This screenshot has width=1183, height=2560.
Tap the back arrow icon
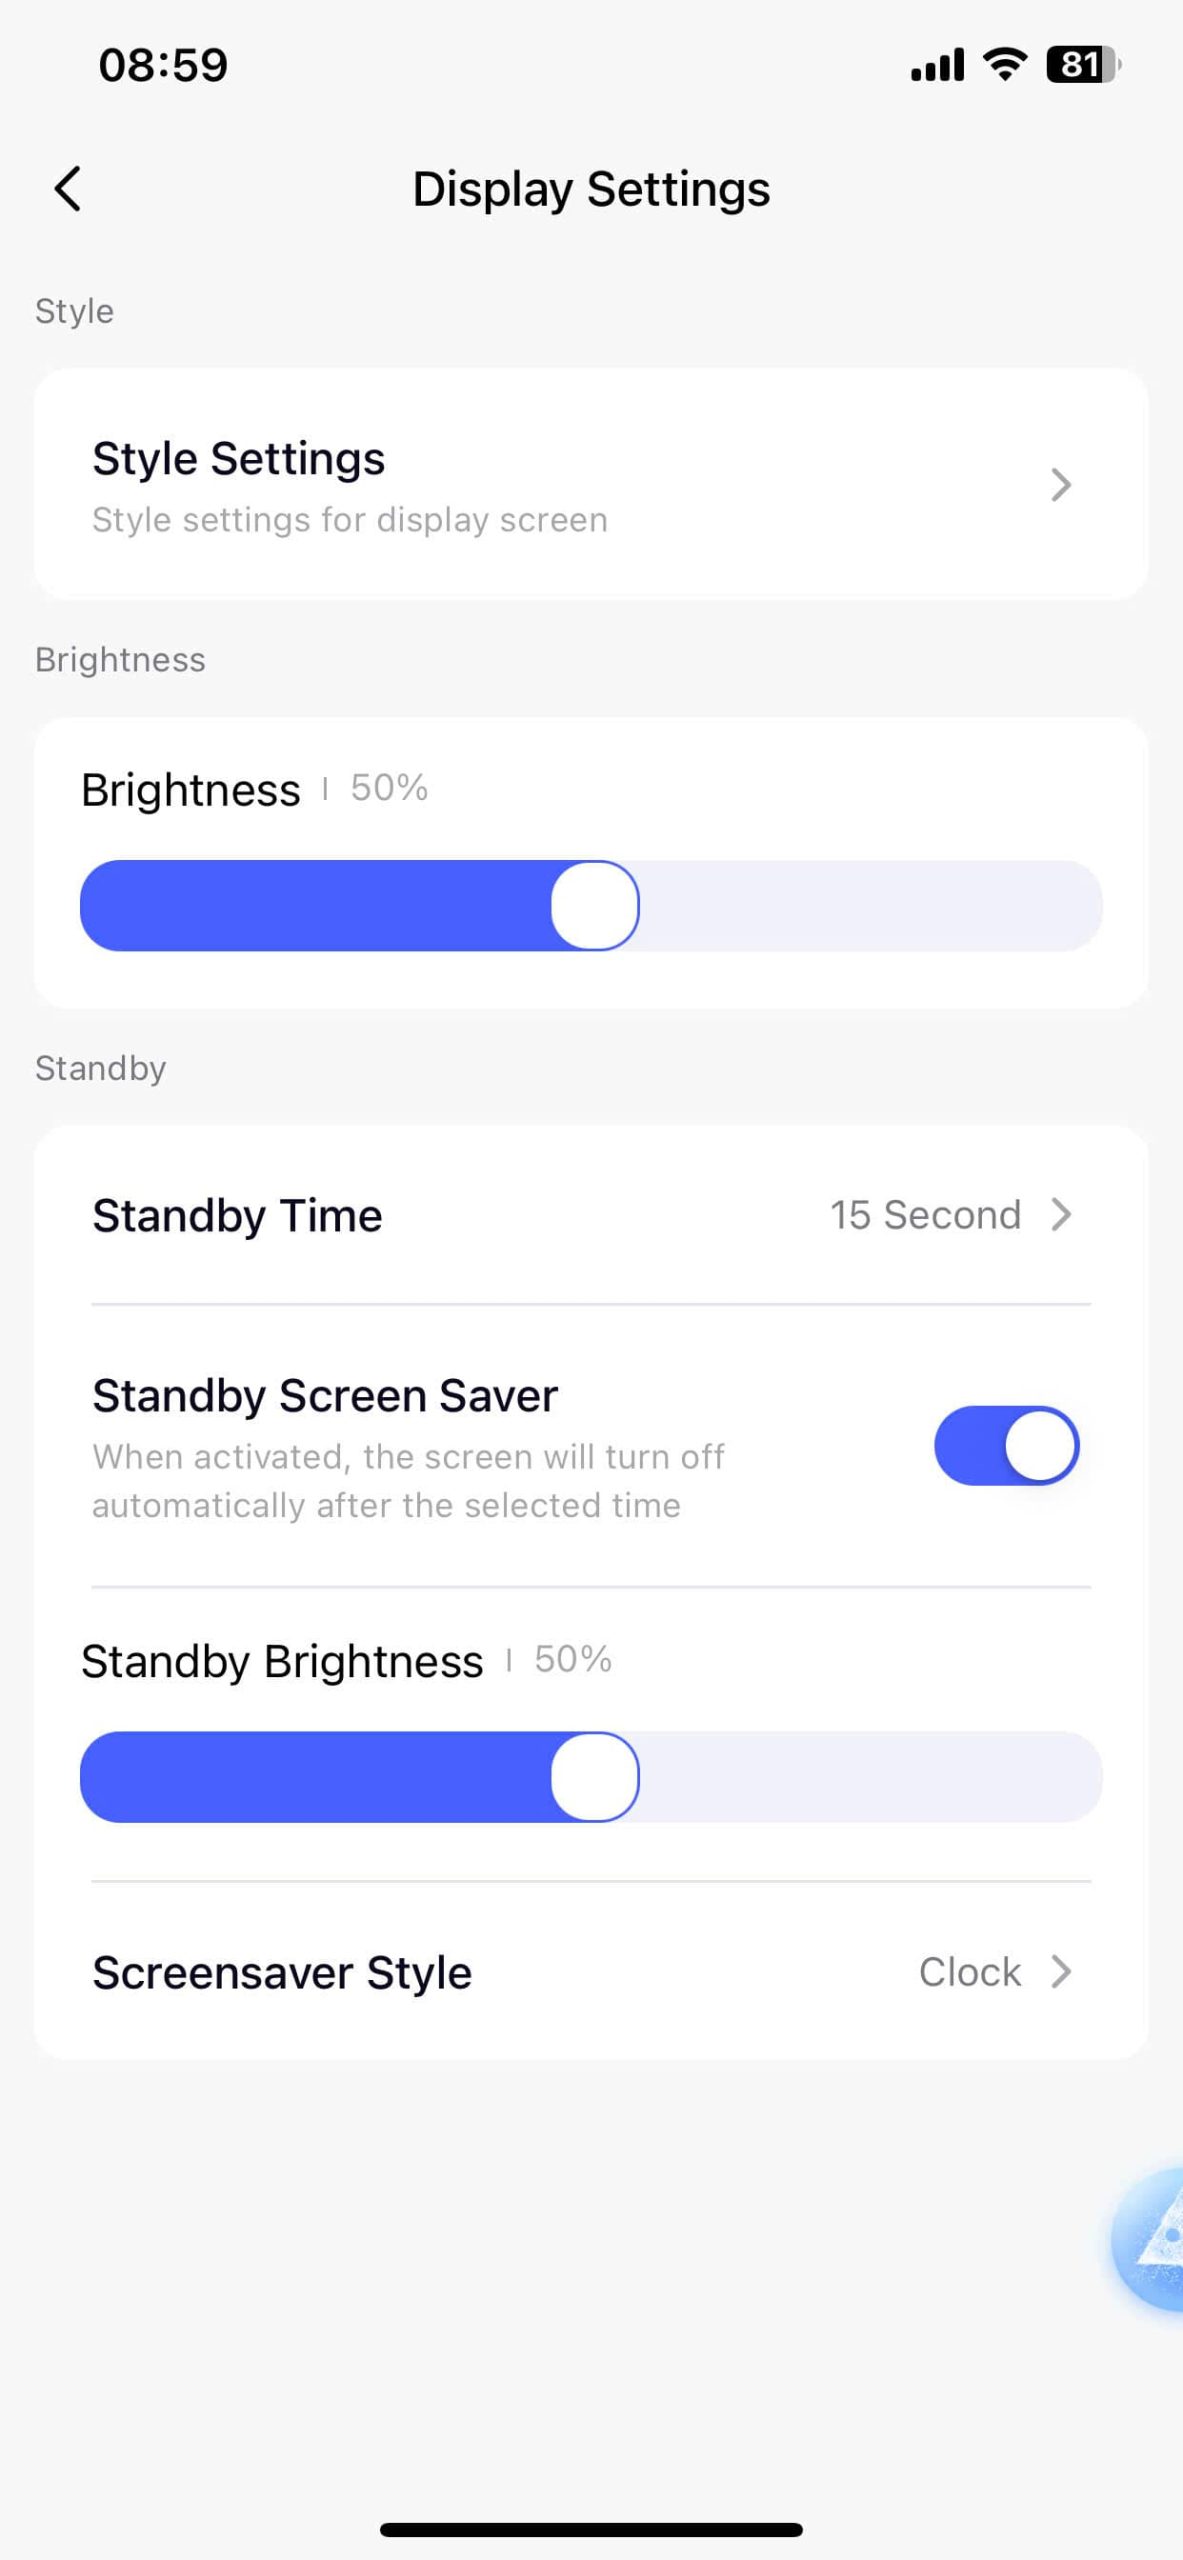pos(68,189)
